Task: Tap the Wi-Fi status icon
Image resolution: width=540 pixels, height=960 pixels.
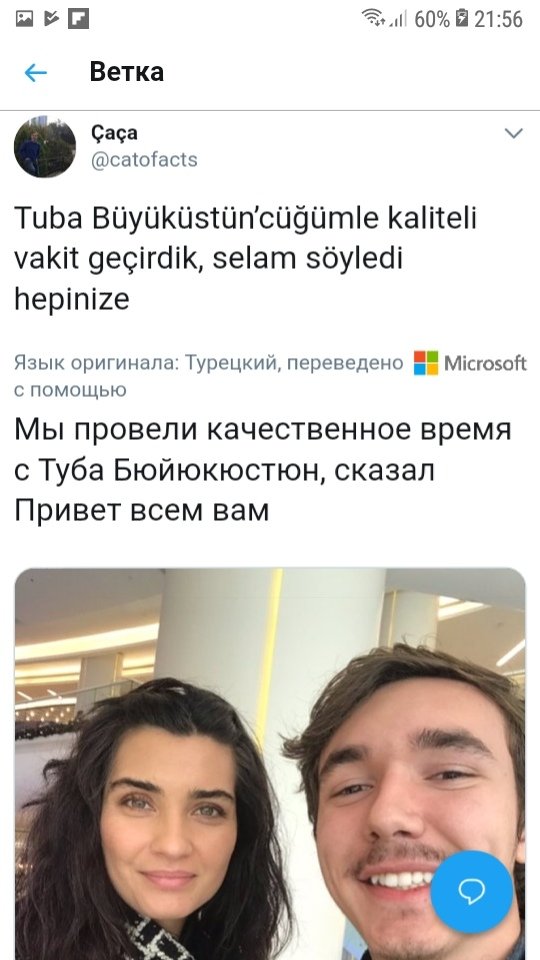Action: coord(373,18)
